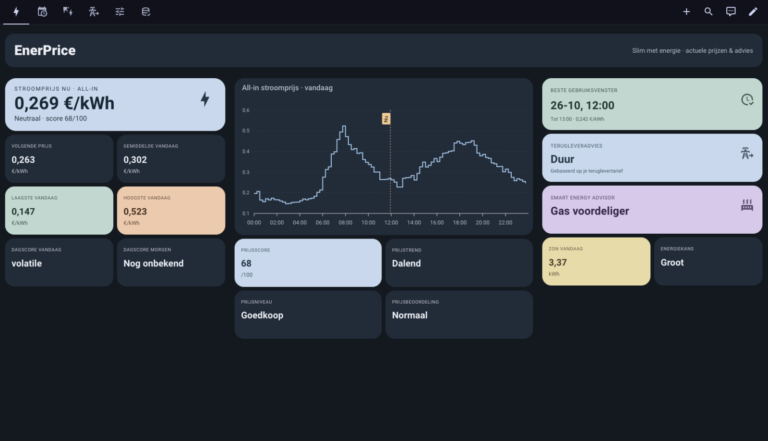Open the database check tab
Viewport: 768px width, 441px height.
click(145, 11)
